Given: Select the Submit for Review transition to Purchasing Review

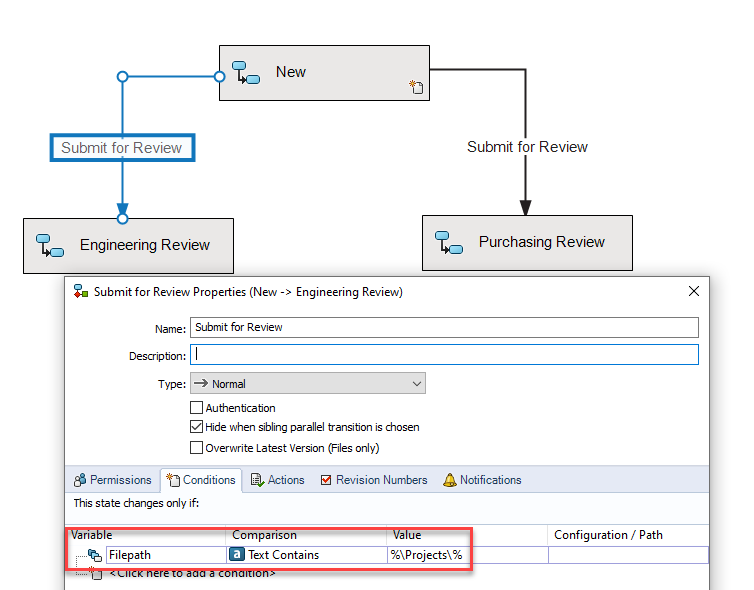Looking at the screenshot, I should point(528,147).
